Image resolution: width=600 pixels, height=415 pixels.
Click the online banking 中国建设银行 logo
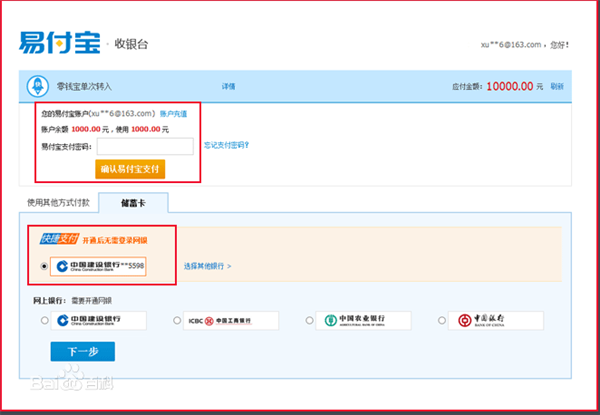tap(98, 321)
